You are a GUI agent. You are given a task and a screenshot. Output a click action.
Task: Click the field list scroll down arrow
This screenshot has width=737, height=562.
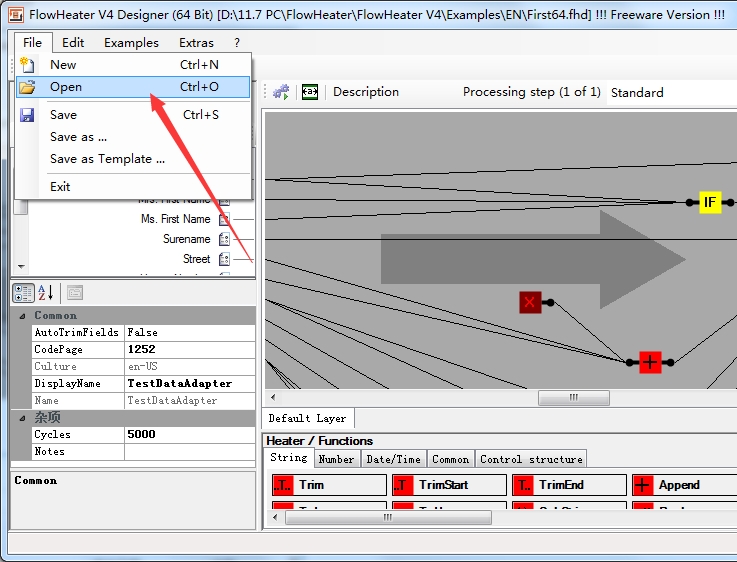click(x=21, y=266)
